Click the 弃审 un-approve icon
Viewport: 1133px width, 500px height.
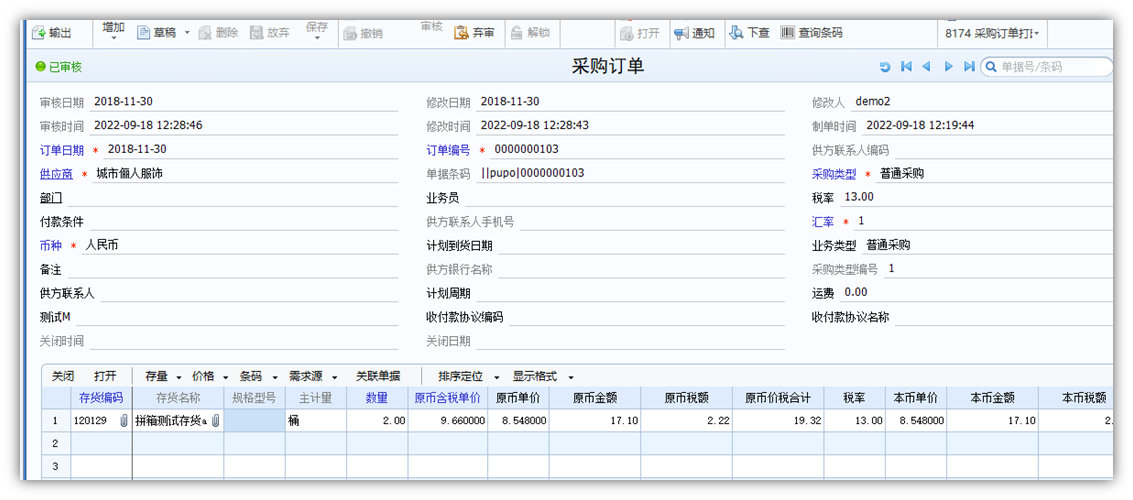[x=461, y=33]
